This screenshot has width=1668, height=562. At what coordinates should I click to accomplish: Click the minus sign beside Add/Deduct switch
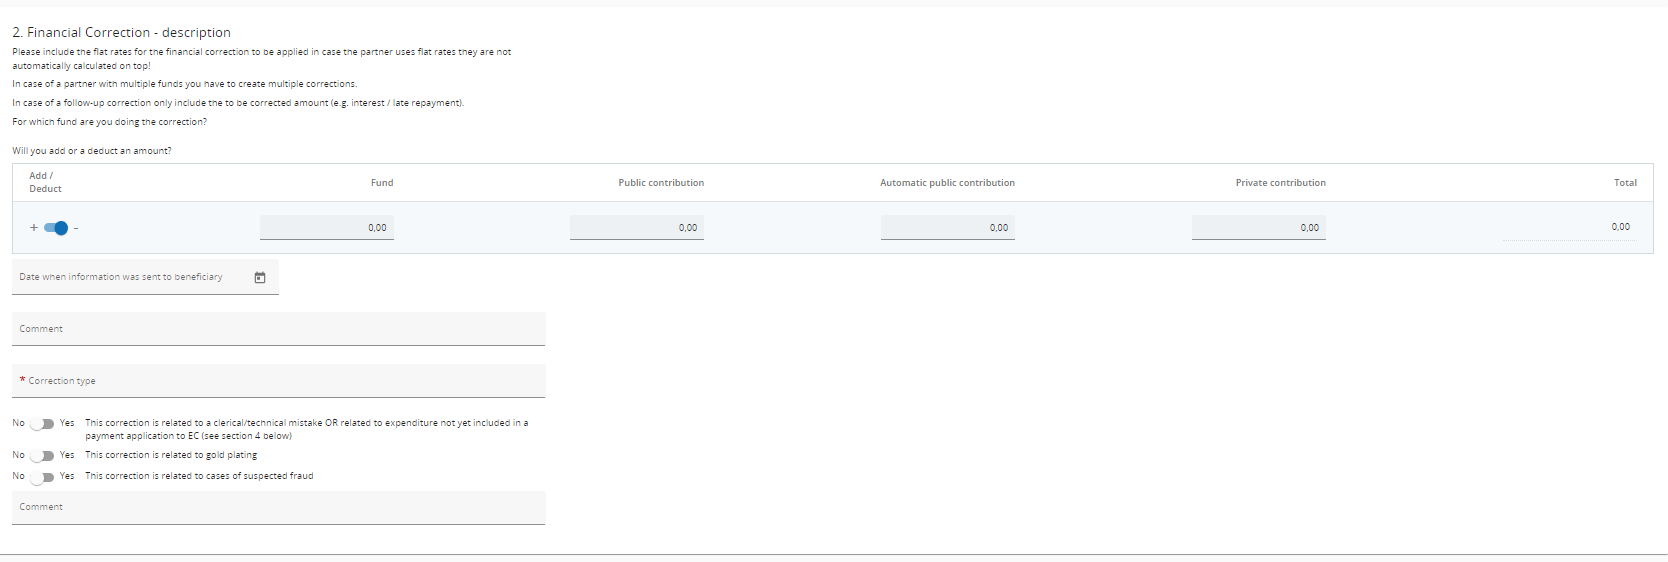pyautogui.click(x=76, y=228)
